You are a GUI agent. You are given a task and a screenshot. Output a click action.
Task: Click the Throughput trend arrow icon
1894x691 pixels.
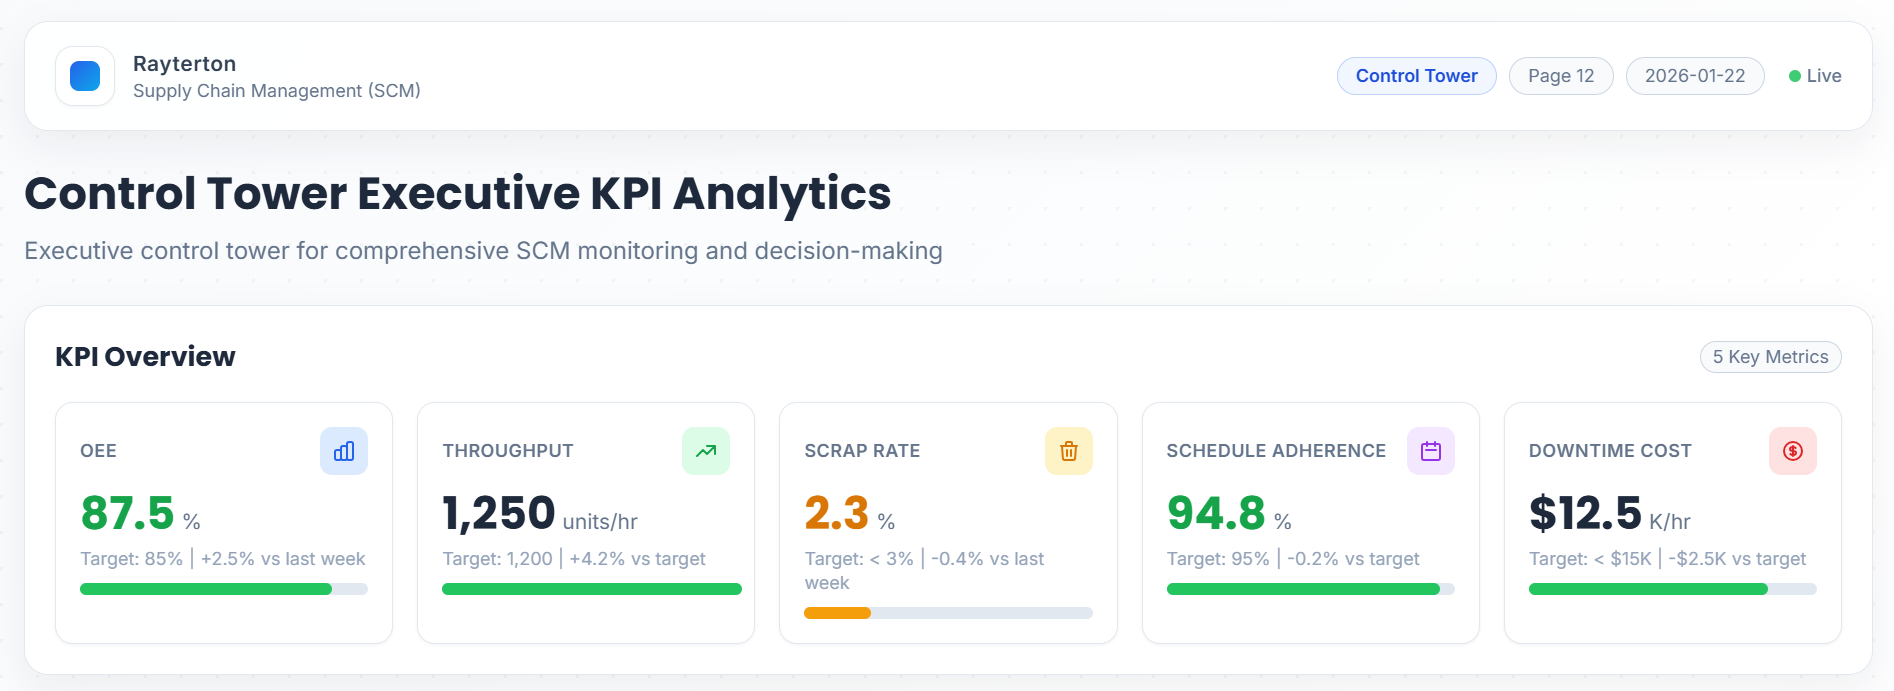point(706,451)
